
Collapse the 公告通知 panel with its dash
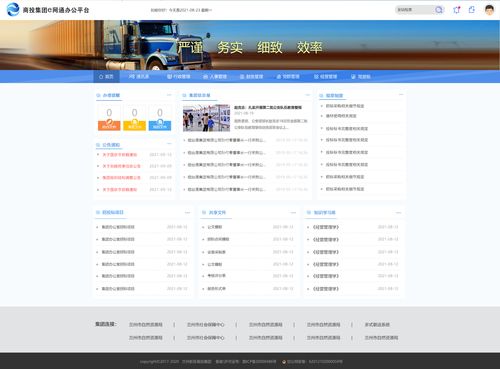click(169, 144)
